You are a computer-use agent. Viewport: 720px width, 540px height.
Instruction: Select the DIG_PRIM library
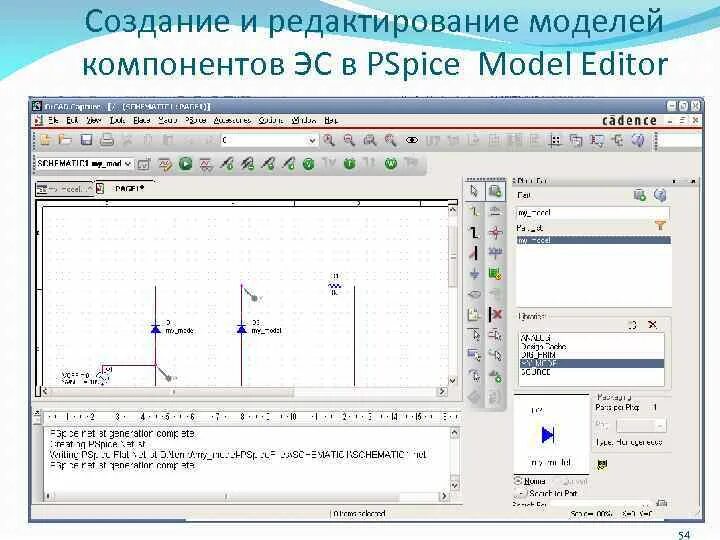592,355
